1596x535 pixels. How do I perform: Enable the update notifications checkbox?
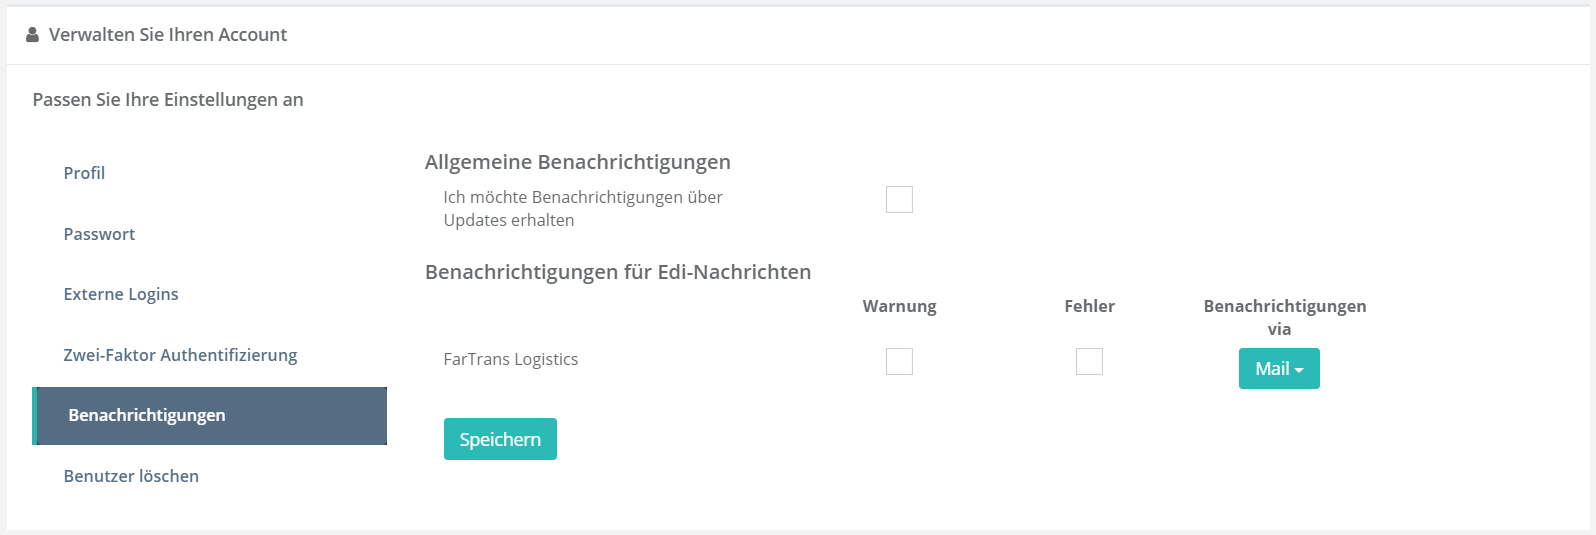click(899, 199)
